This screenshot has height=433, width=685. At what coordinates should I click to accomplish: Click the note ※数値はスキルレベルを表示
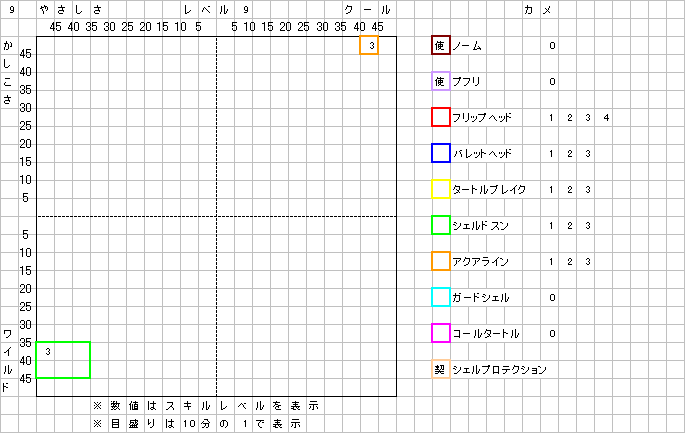coord(206,406)
